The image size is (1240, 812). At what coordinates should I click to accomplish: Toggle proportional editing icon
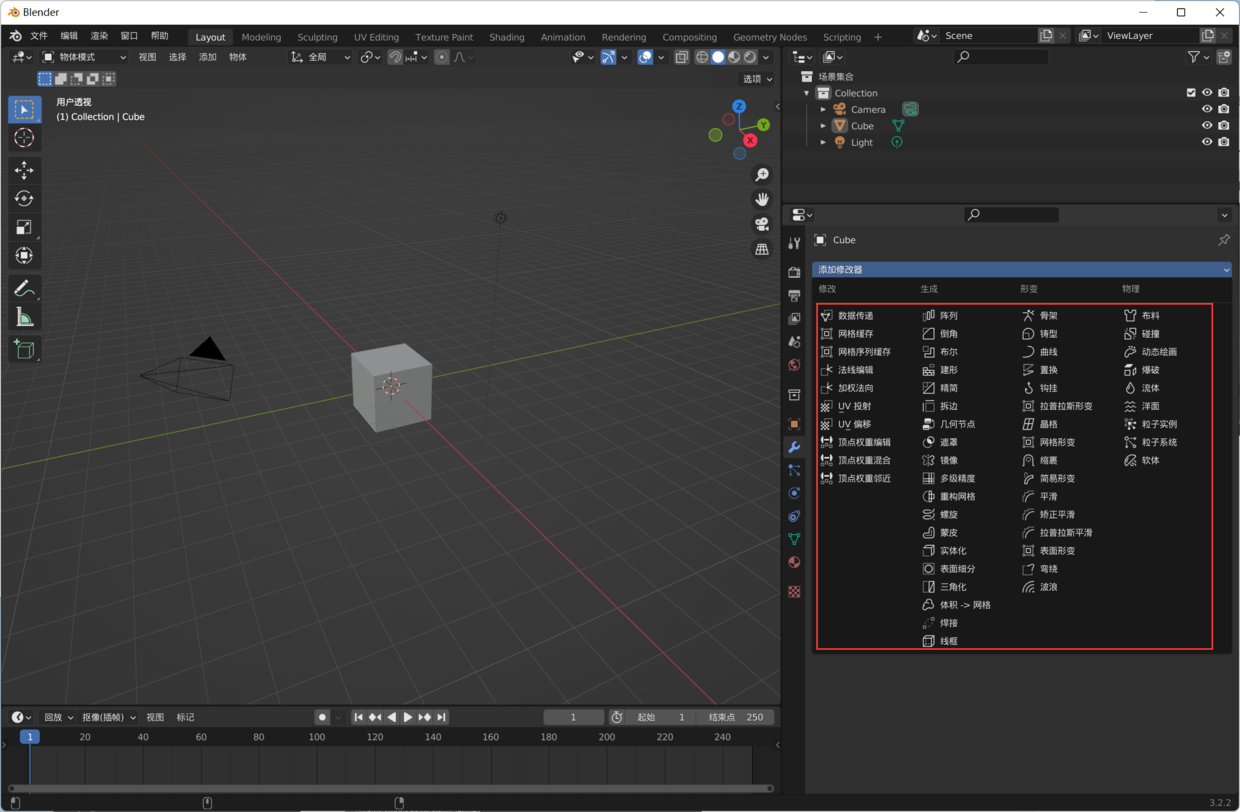click(442, 57)
